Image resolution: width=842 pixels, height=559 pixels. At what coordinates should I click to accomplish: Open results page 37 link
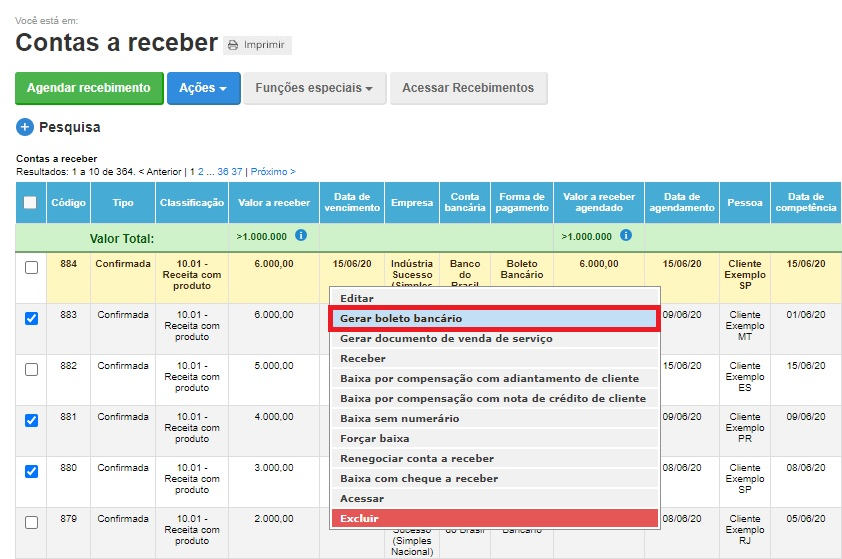point(237,172)
